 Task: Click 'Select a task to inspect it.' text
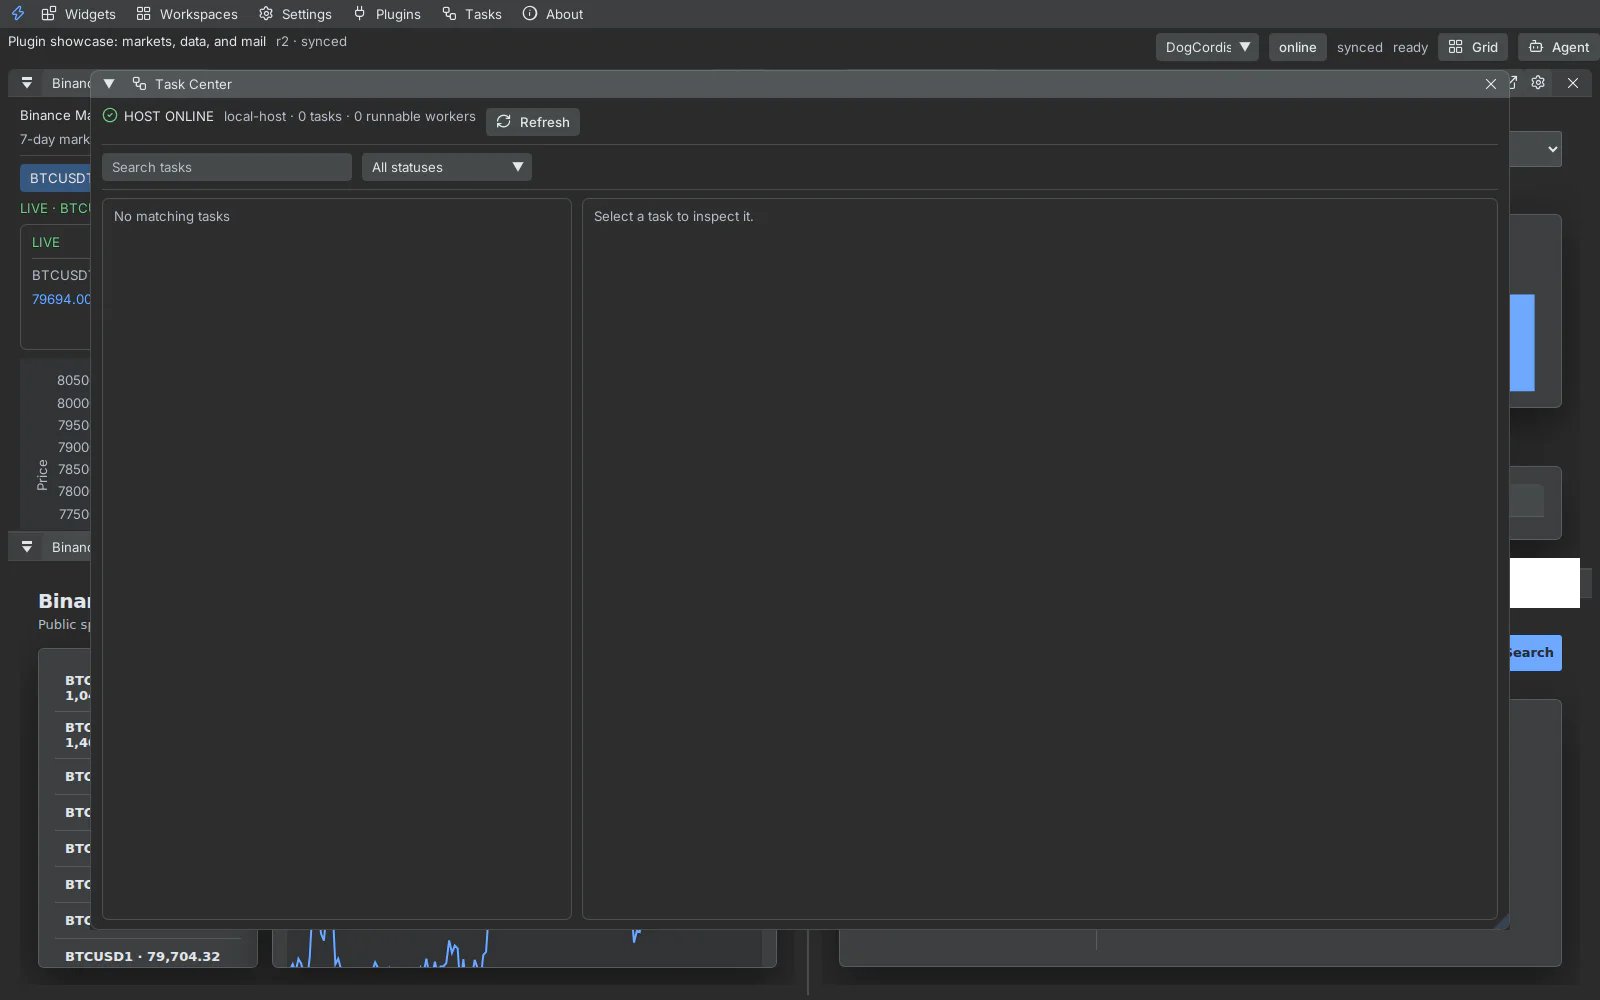click(674, 216)
